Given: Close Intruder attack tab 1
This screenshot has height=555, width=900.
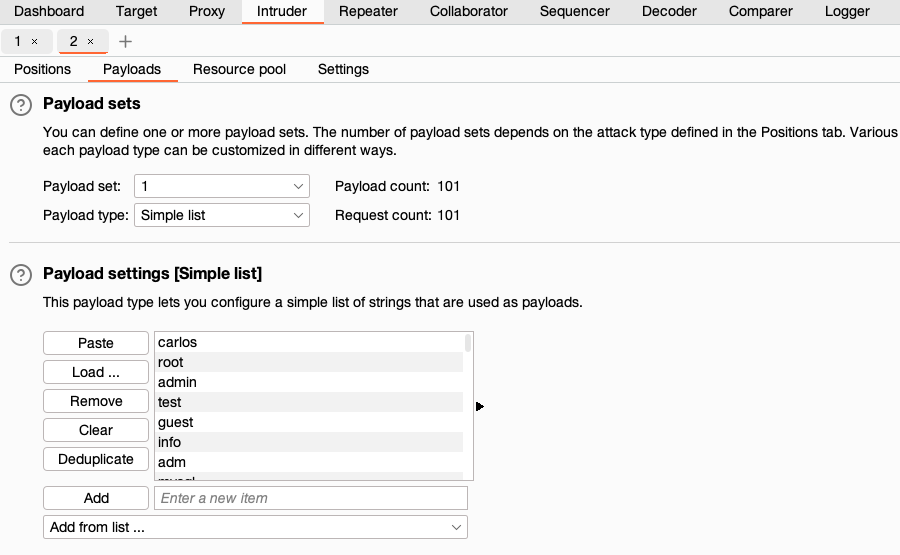Looking at the screenshot, I should (34, 41).
